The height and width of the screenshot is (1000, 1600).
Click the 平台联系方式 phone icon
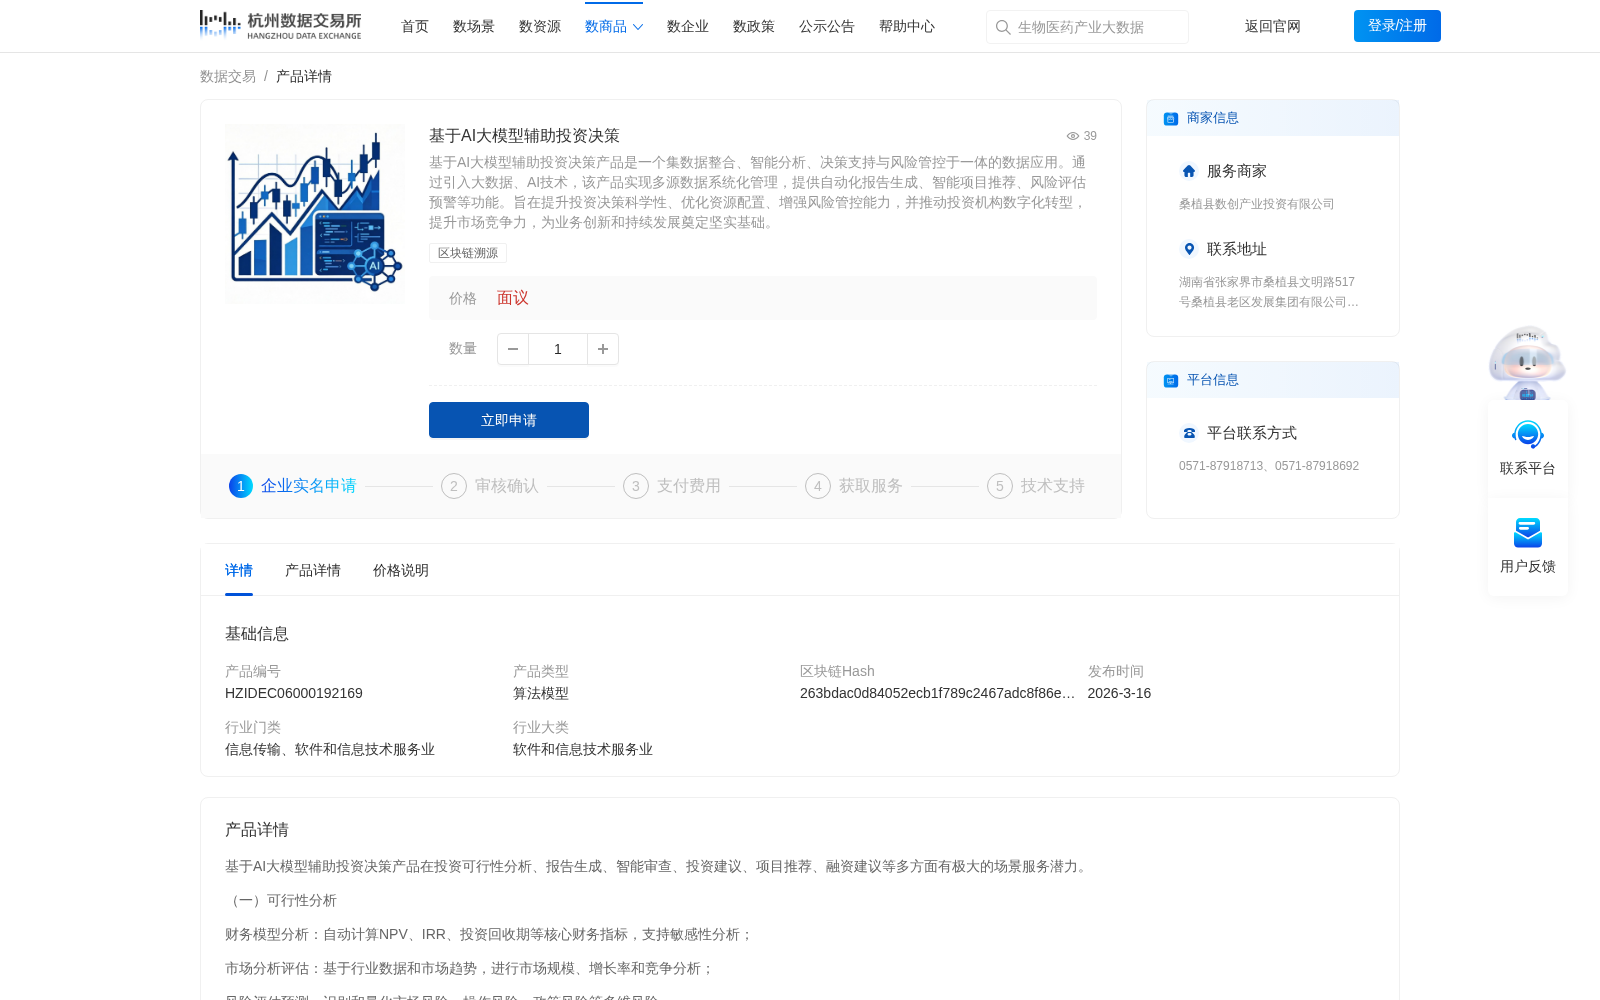click(x=1189, y=433)
